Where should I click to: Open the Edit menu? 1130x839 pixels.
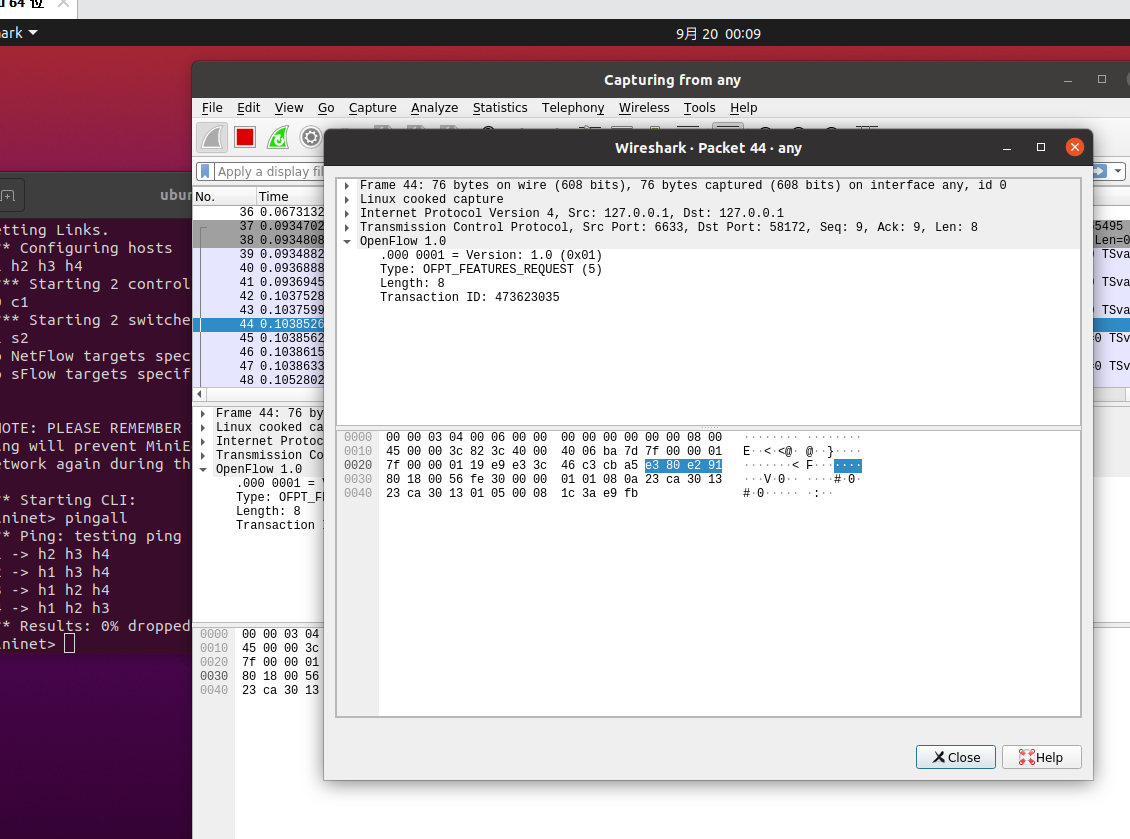tap(249, 107)
